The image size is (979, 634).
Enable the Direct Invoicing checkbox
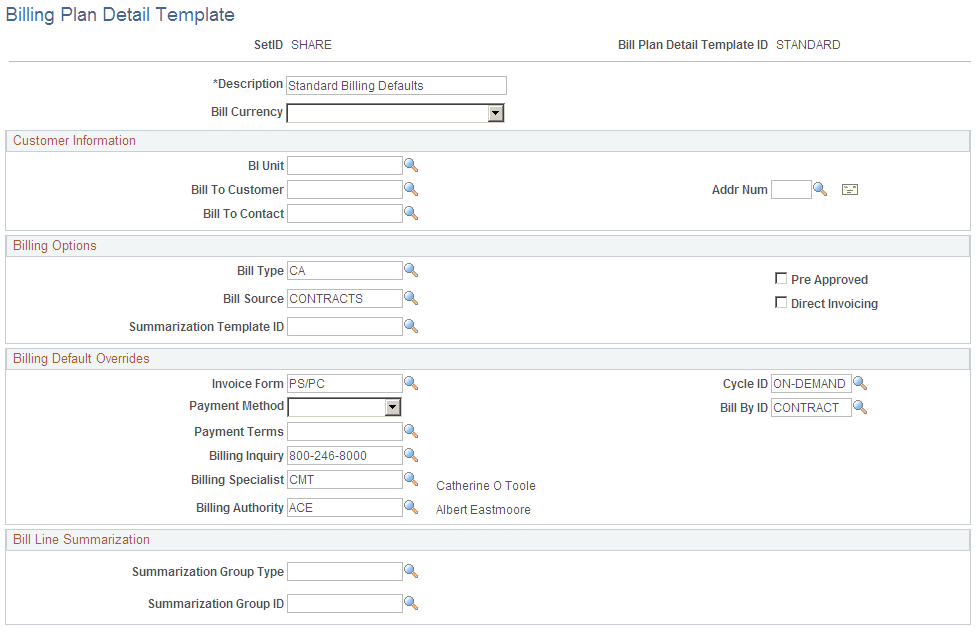(781, 302)
